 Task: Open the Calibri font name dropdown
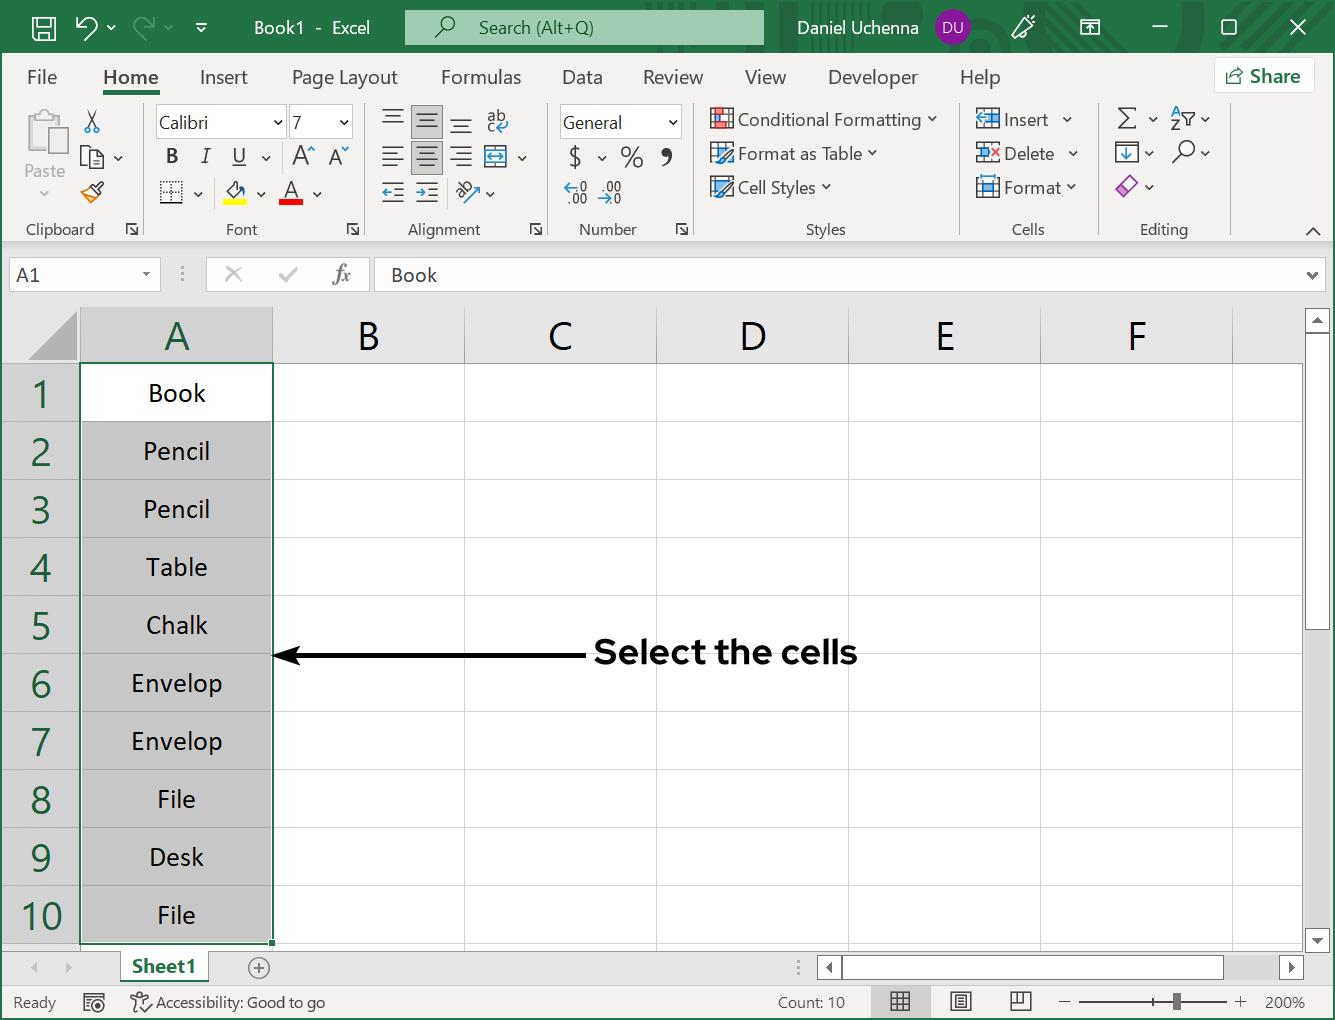point(278,123)
